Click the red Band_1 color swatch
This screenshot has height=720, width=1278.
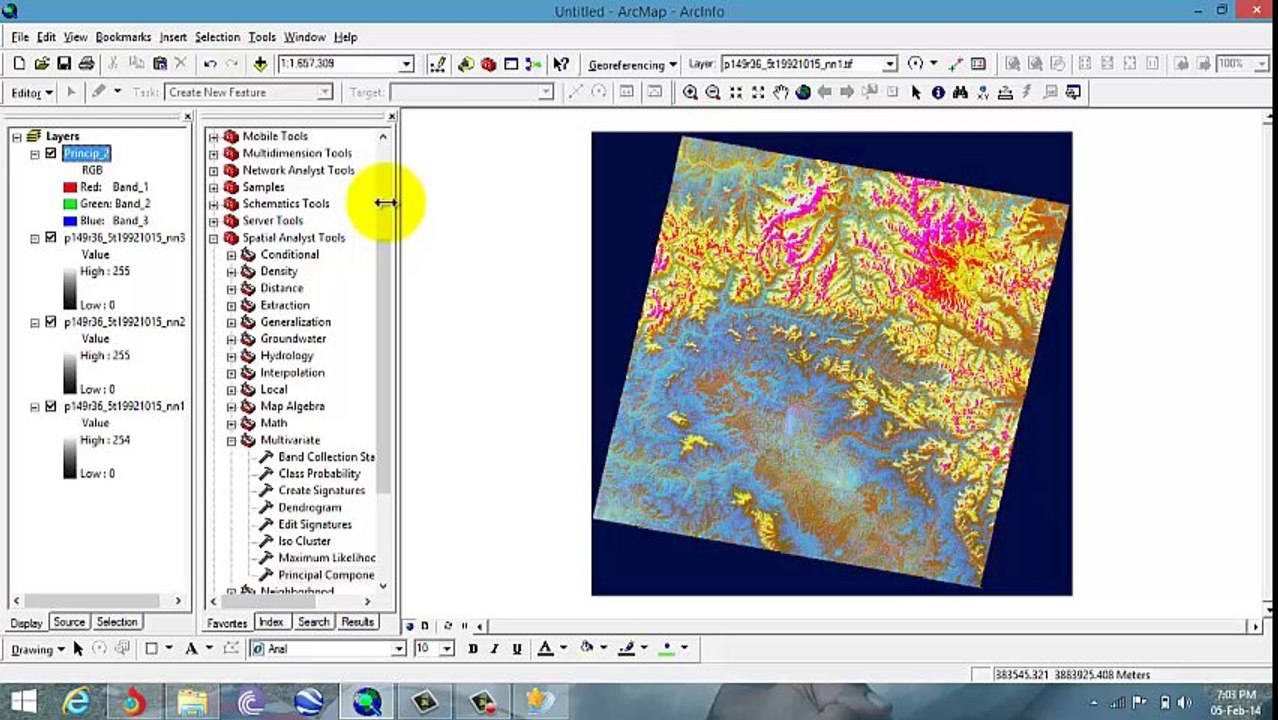click(x=70, y=187)
